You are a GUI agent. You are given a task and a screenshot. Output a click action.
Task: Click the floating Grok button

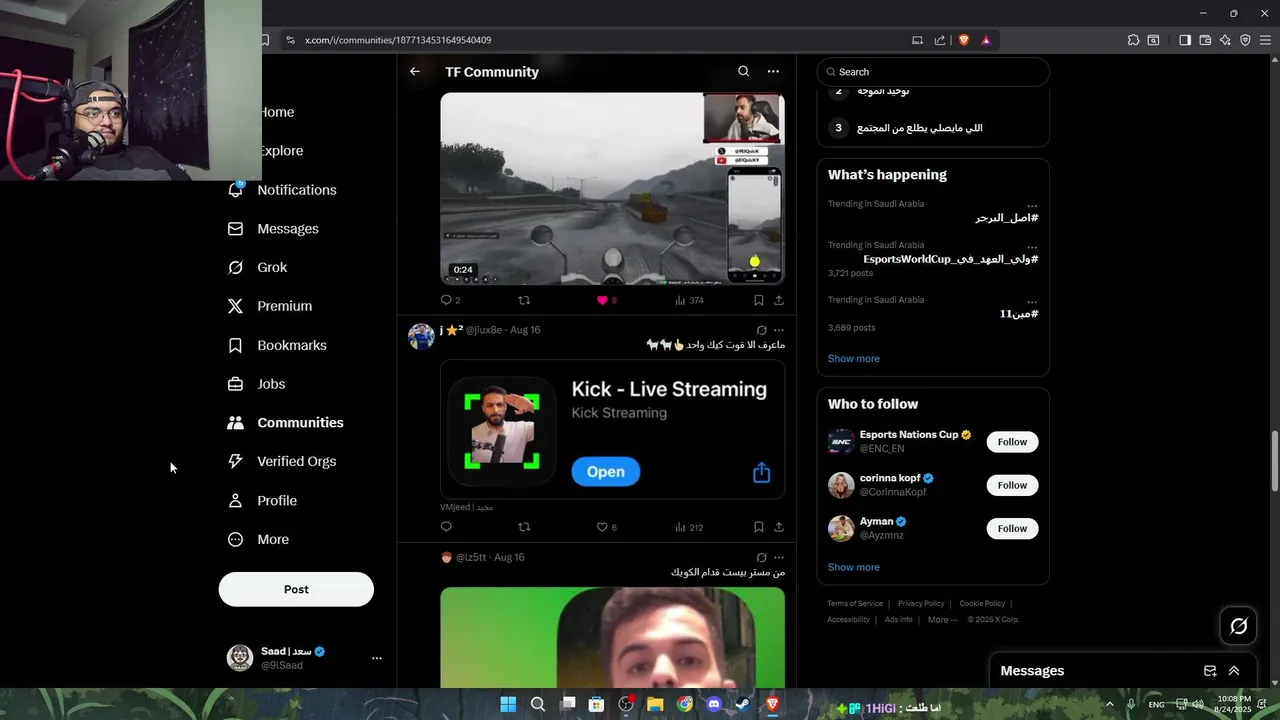1238,626
